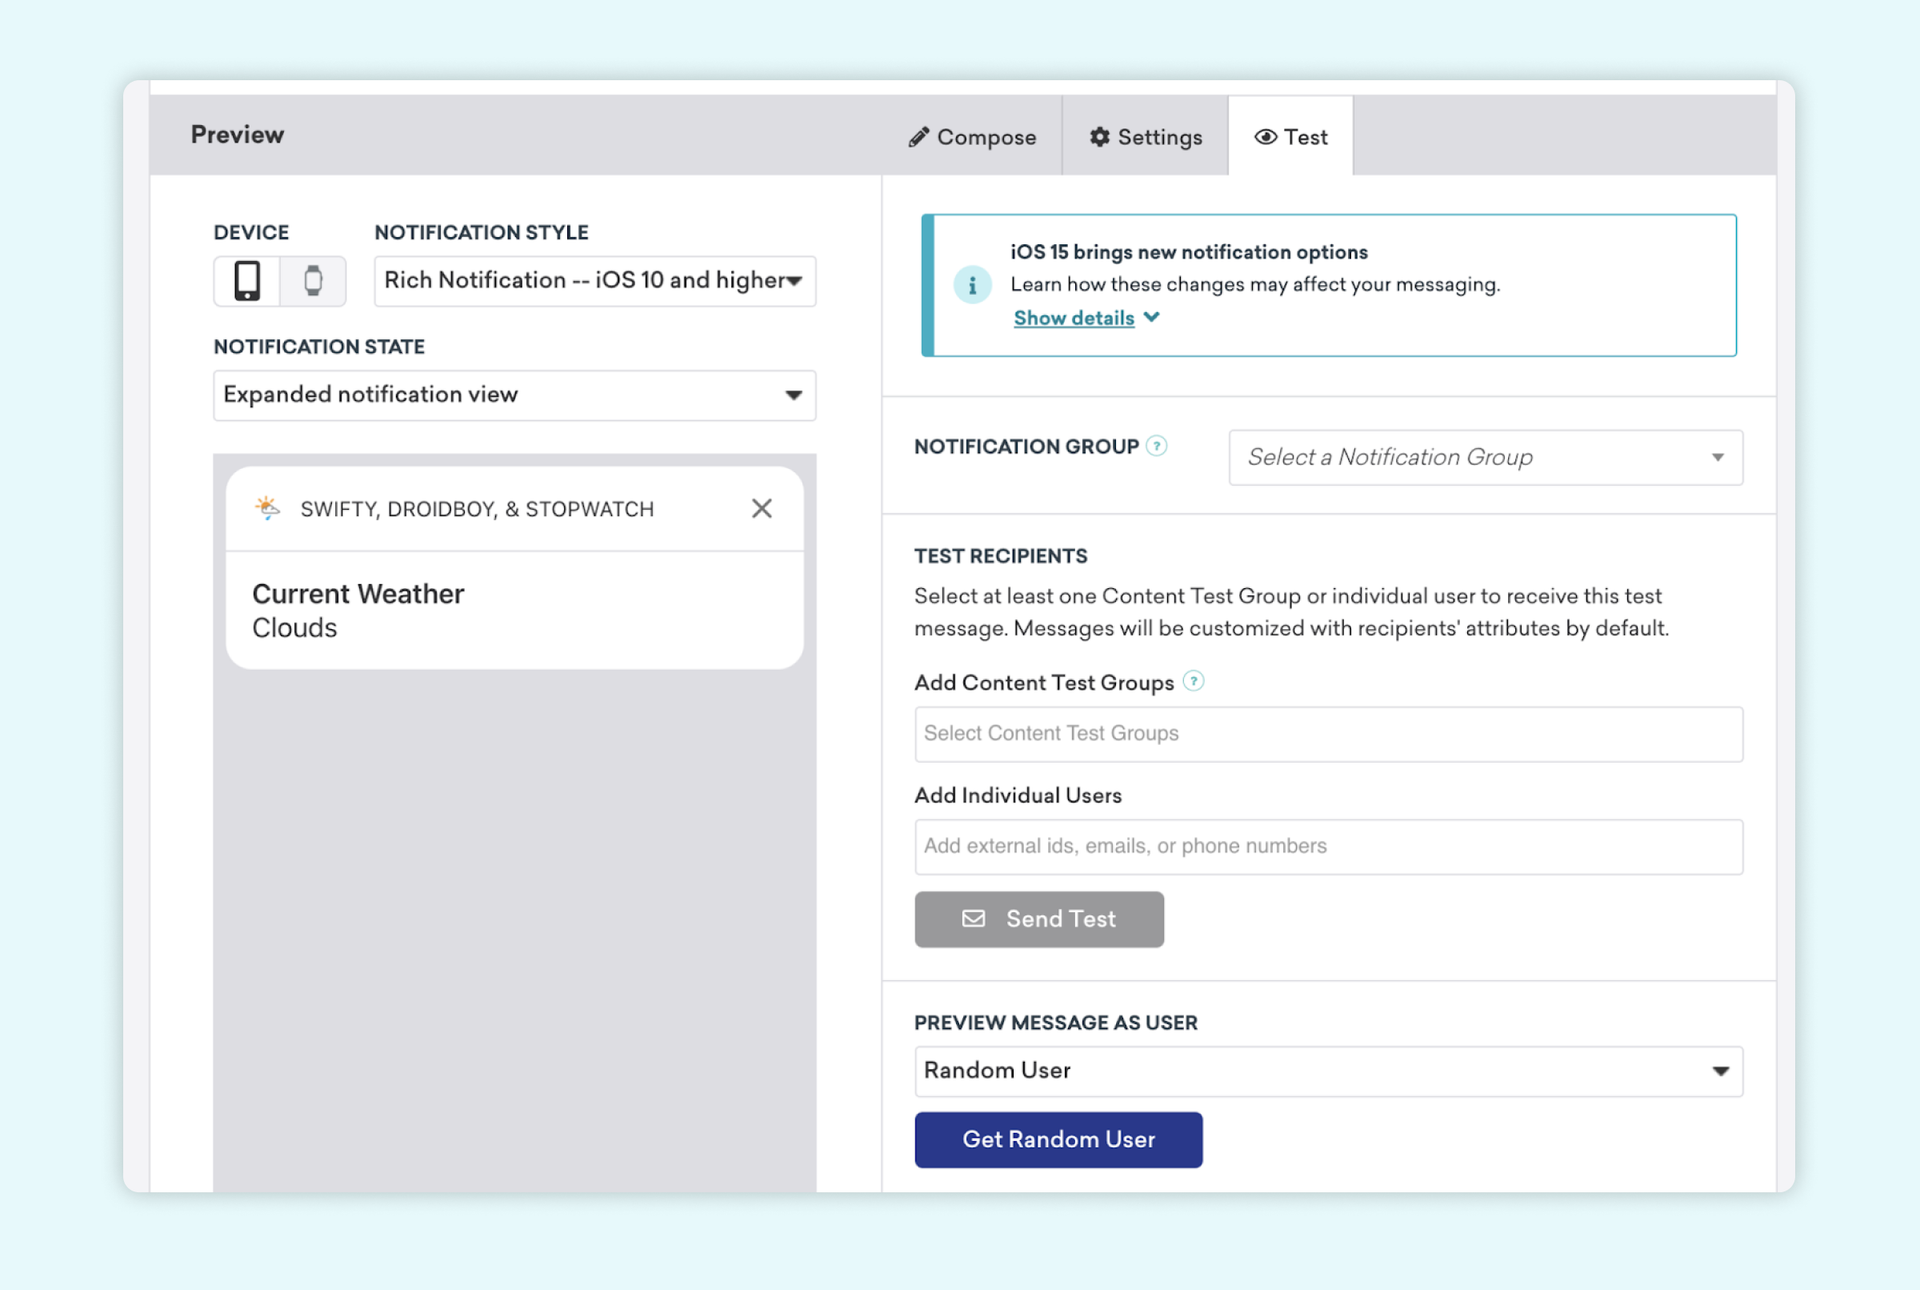Select the watch device preview icon
This screenshot has width=1920, height=1290.
point(313,281)
